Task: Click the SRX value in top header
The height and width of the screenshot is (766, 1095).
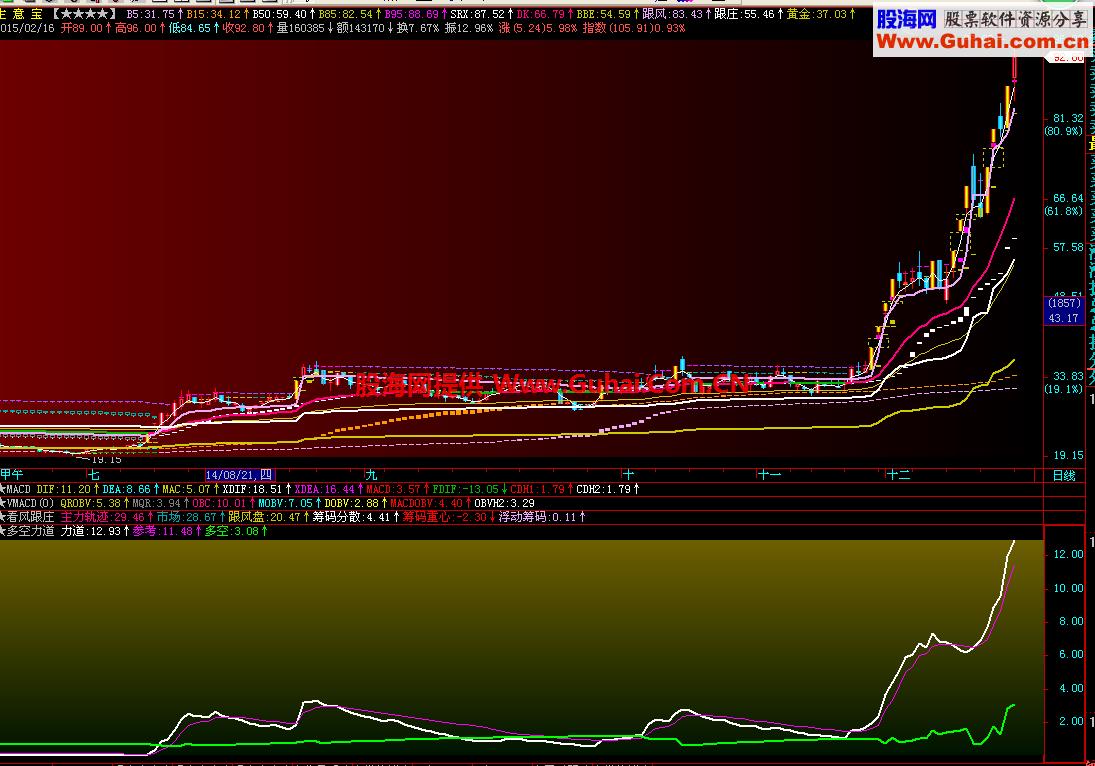Action: 477,14
